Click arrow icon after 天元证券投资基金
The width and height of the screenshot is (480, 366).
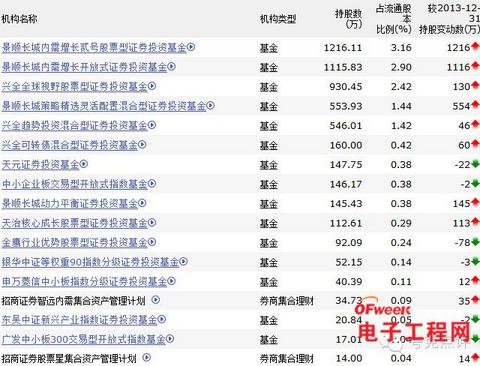(x=84, y=164)
